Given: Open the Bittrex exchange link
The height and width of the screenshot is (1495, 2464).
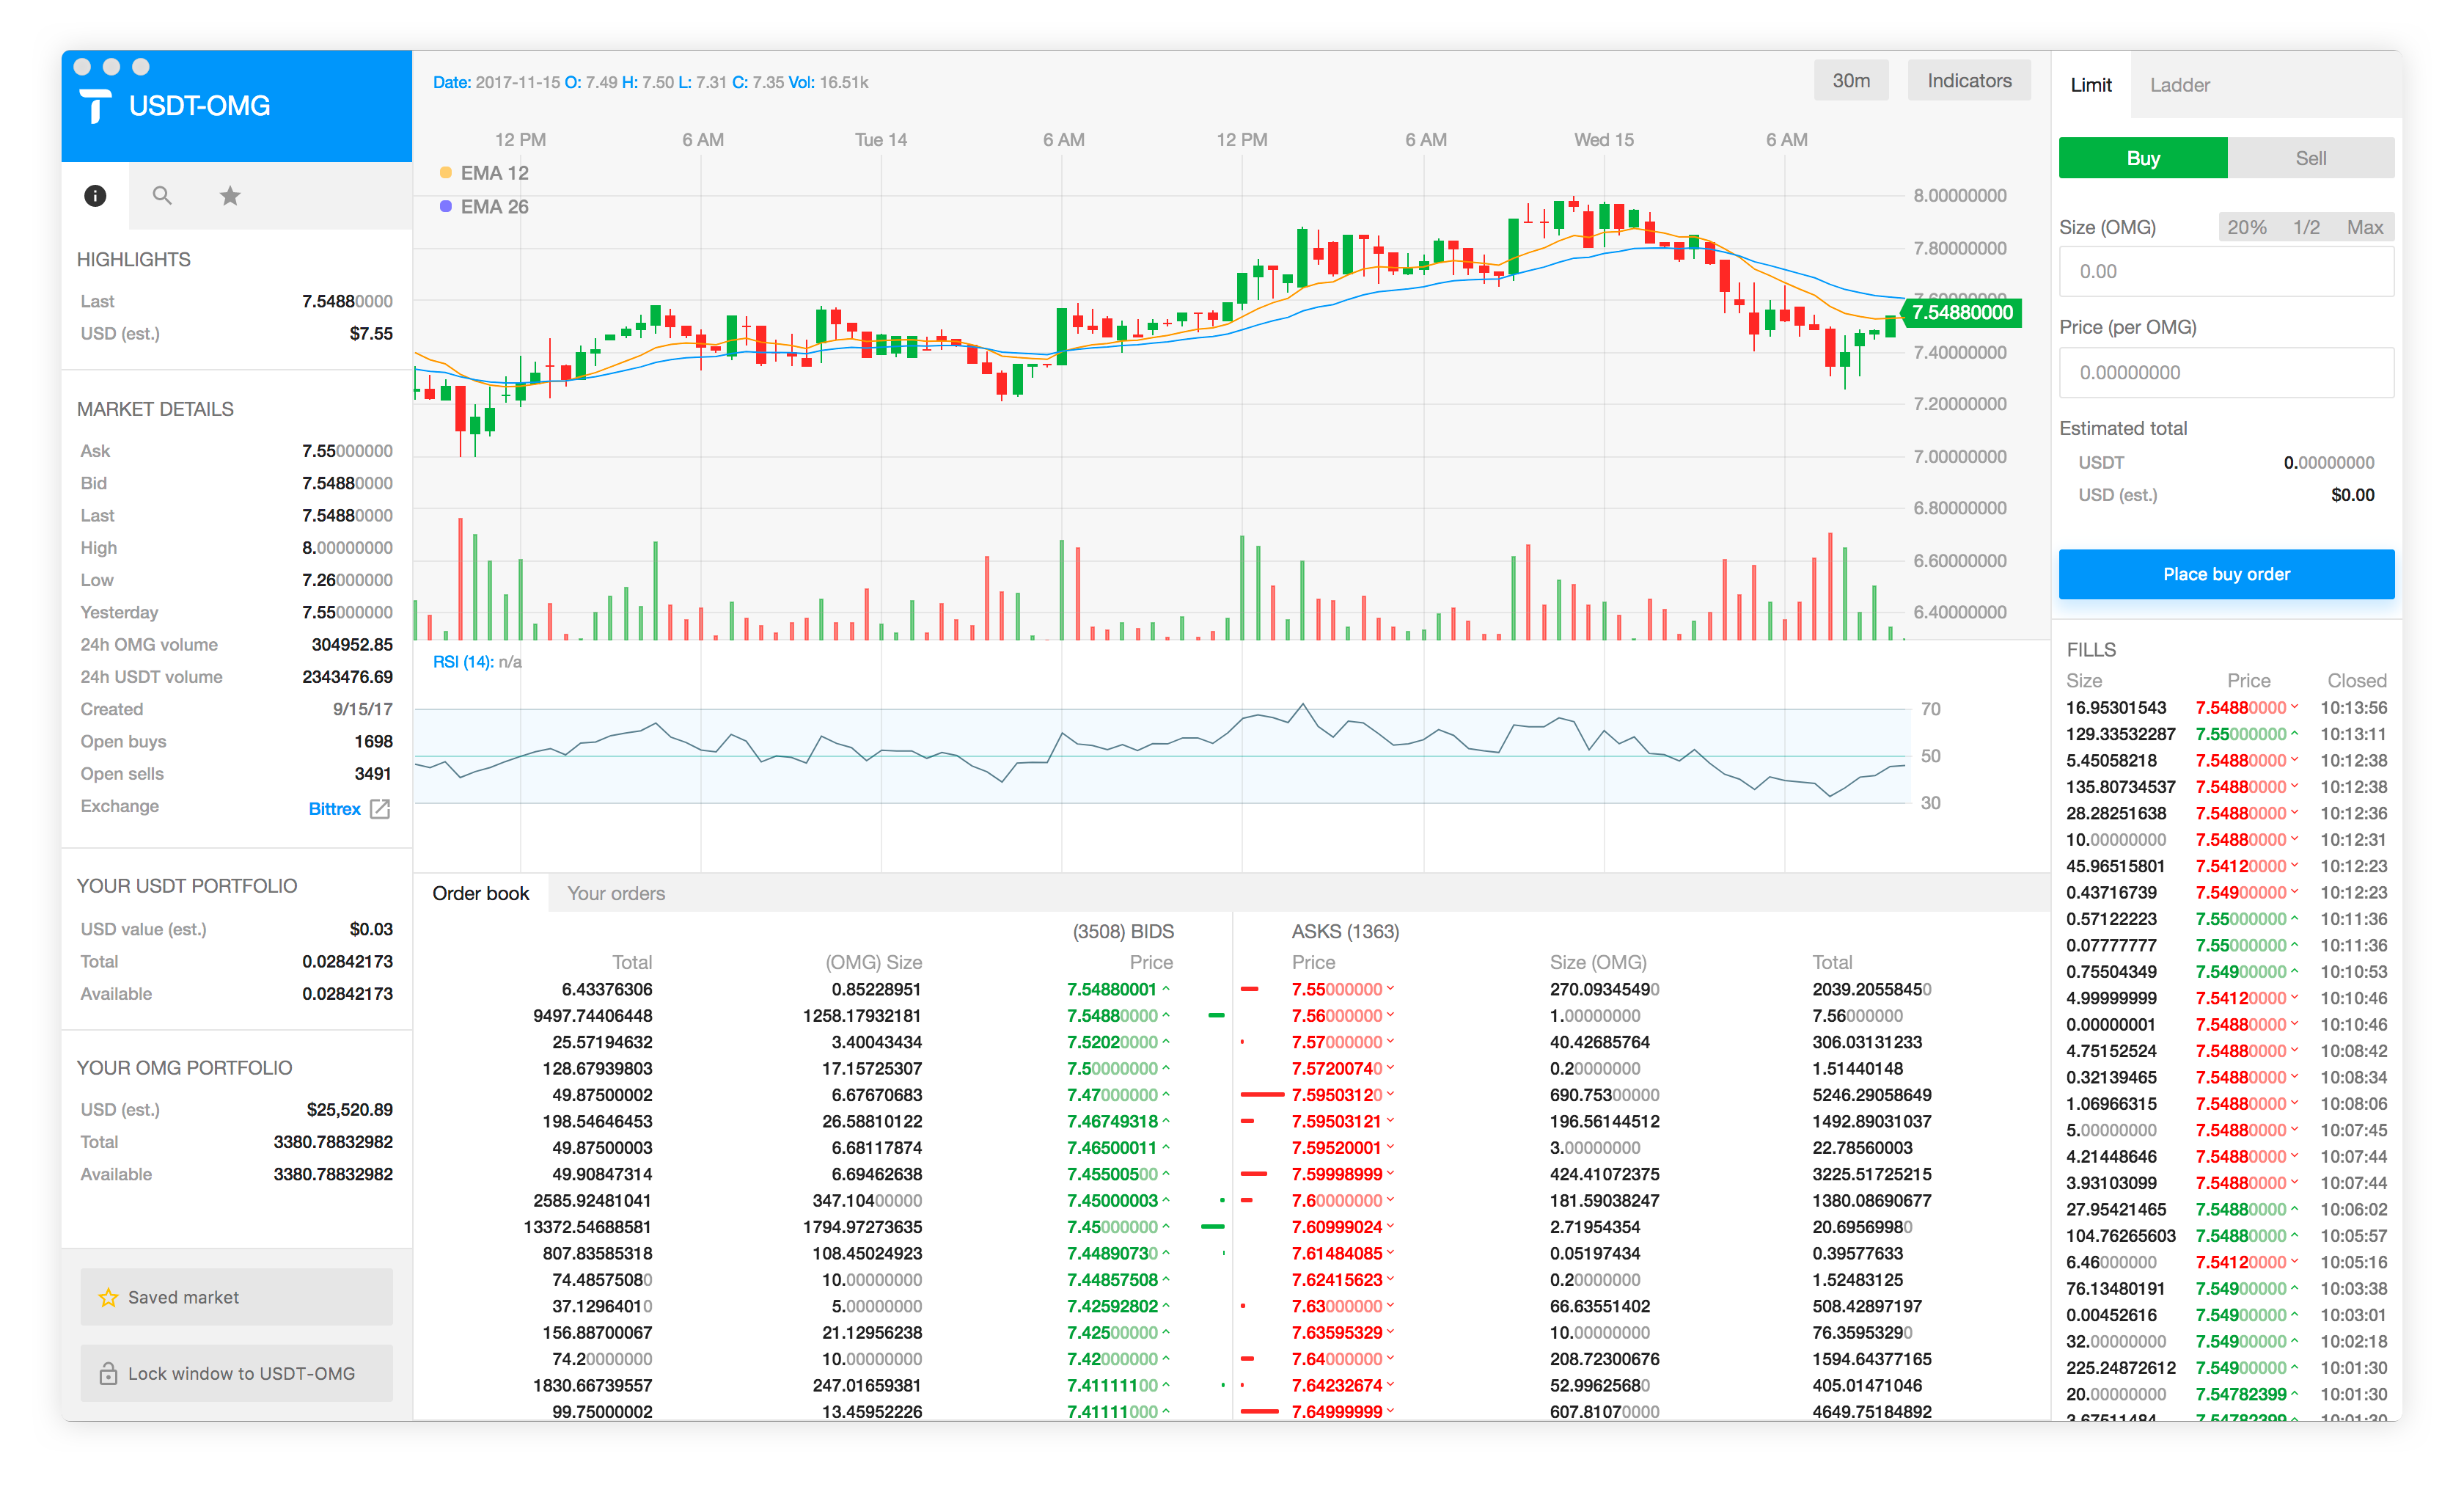Looking at the screenshot, I should [334, 808].
